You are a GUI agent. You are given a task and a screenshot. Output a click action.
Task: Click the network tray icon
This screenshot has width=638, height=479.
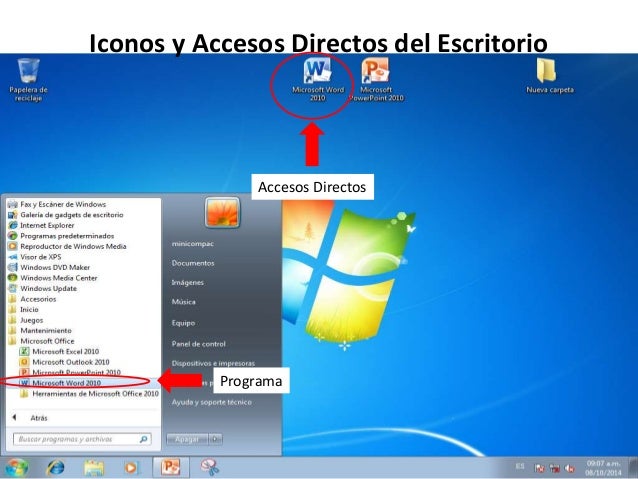pos(555,468)
